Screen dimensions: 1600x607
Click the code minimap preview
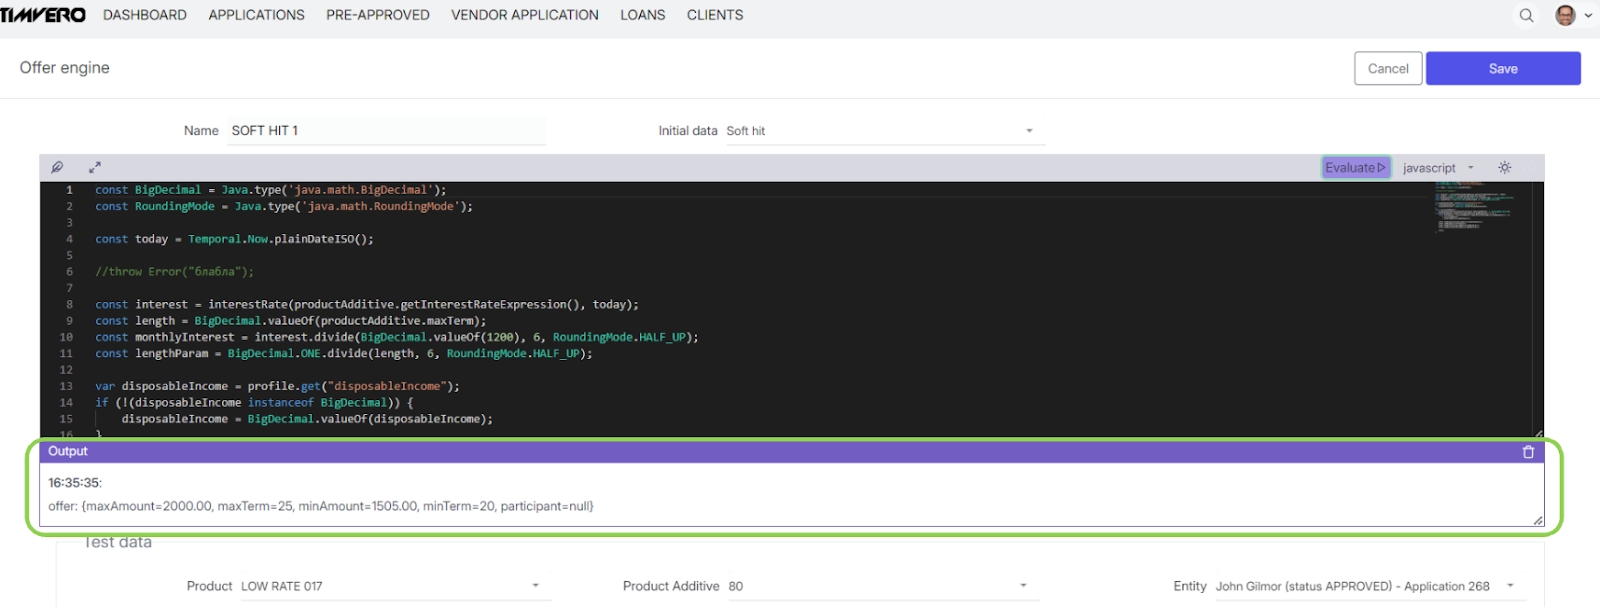coord(1473,206)
